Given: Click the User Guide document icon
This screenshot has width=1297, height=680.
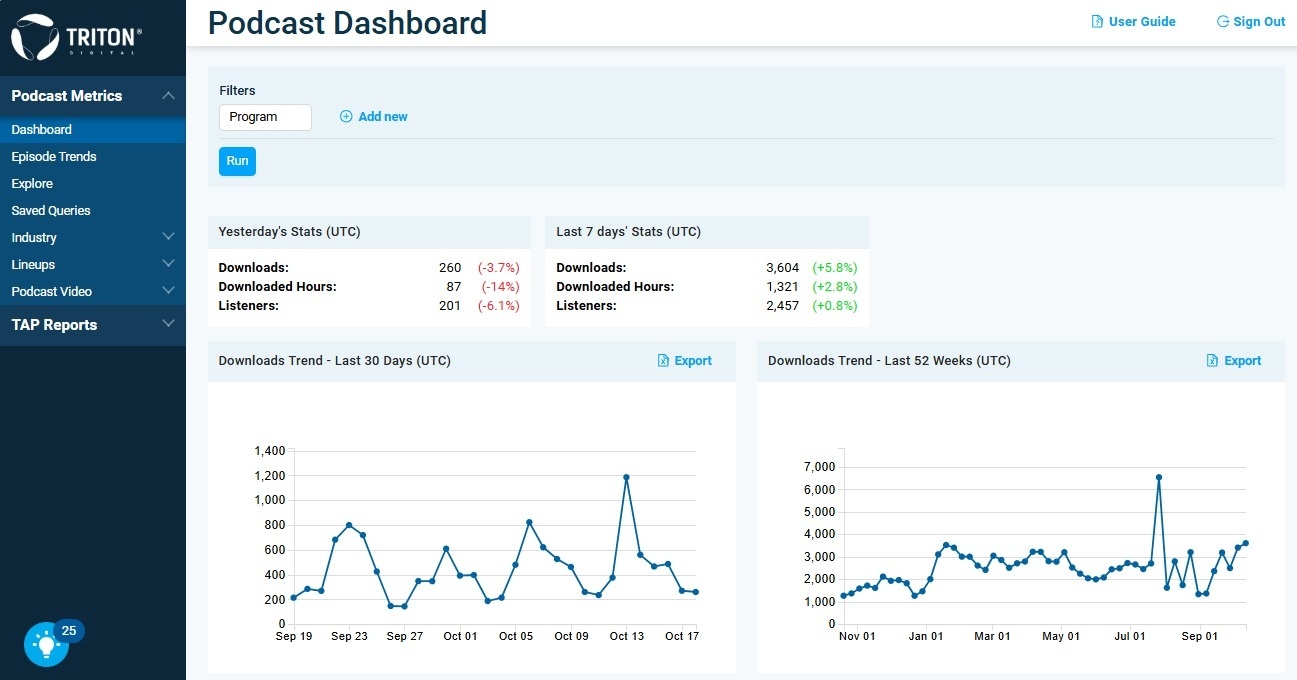Looking at the screenshot, I should click(1097, 21).
